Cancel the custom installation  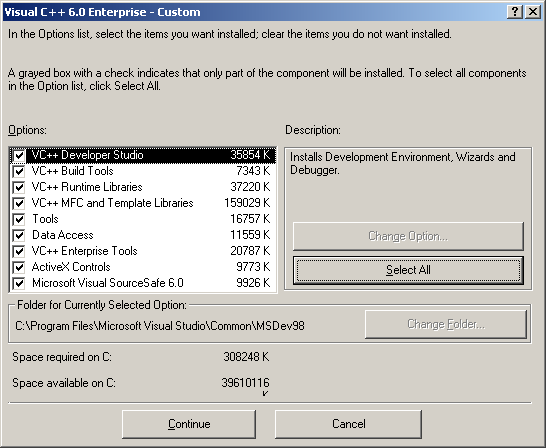tap(348, 424)
